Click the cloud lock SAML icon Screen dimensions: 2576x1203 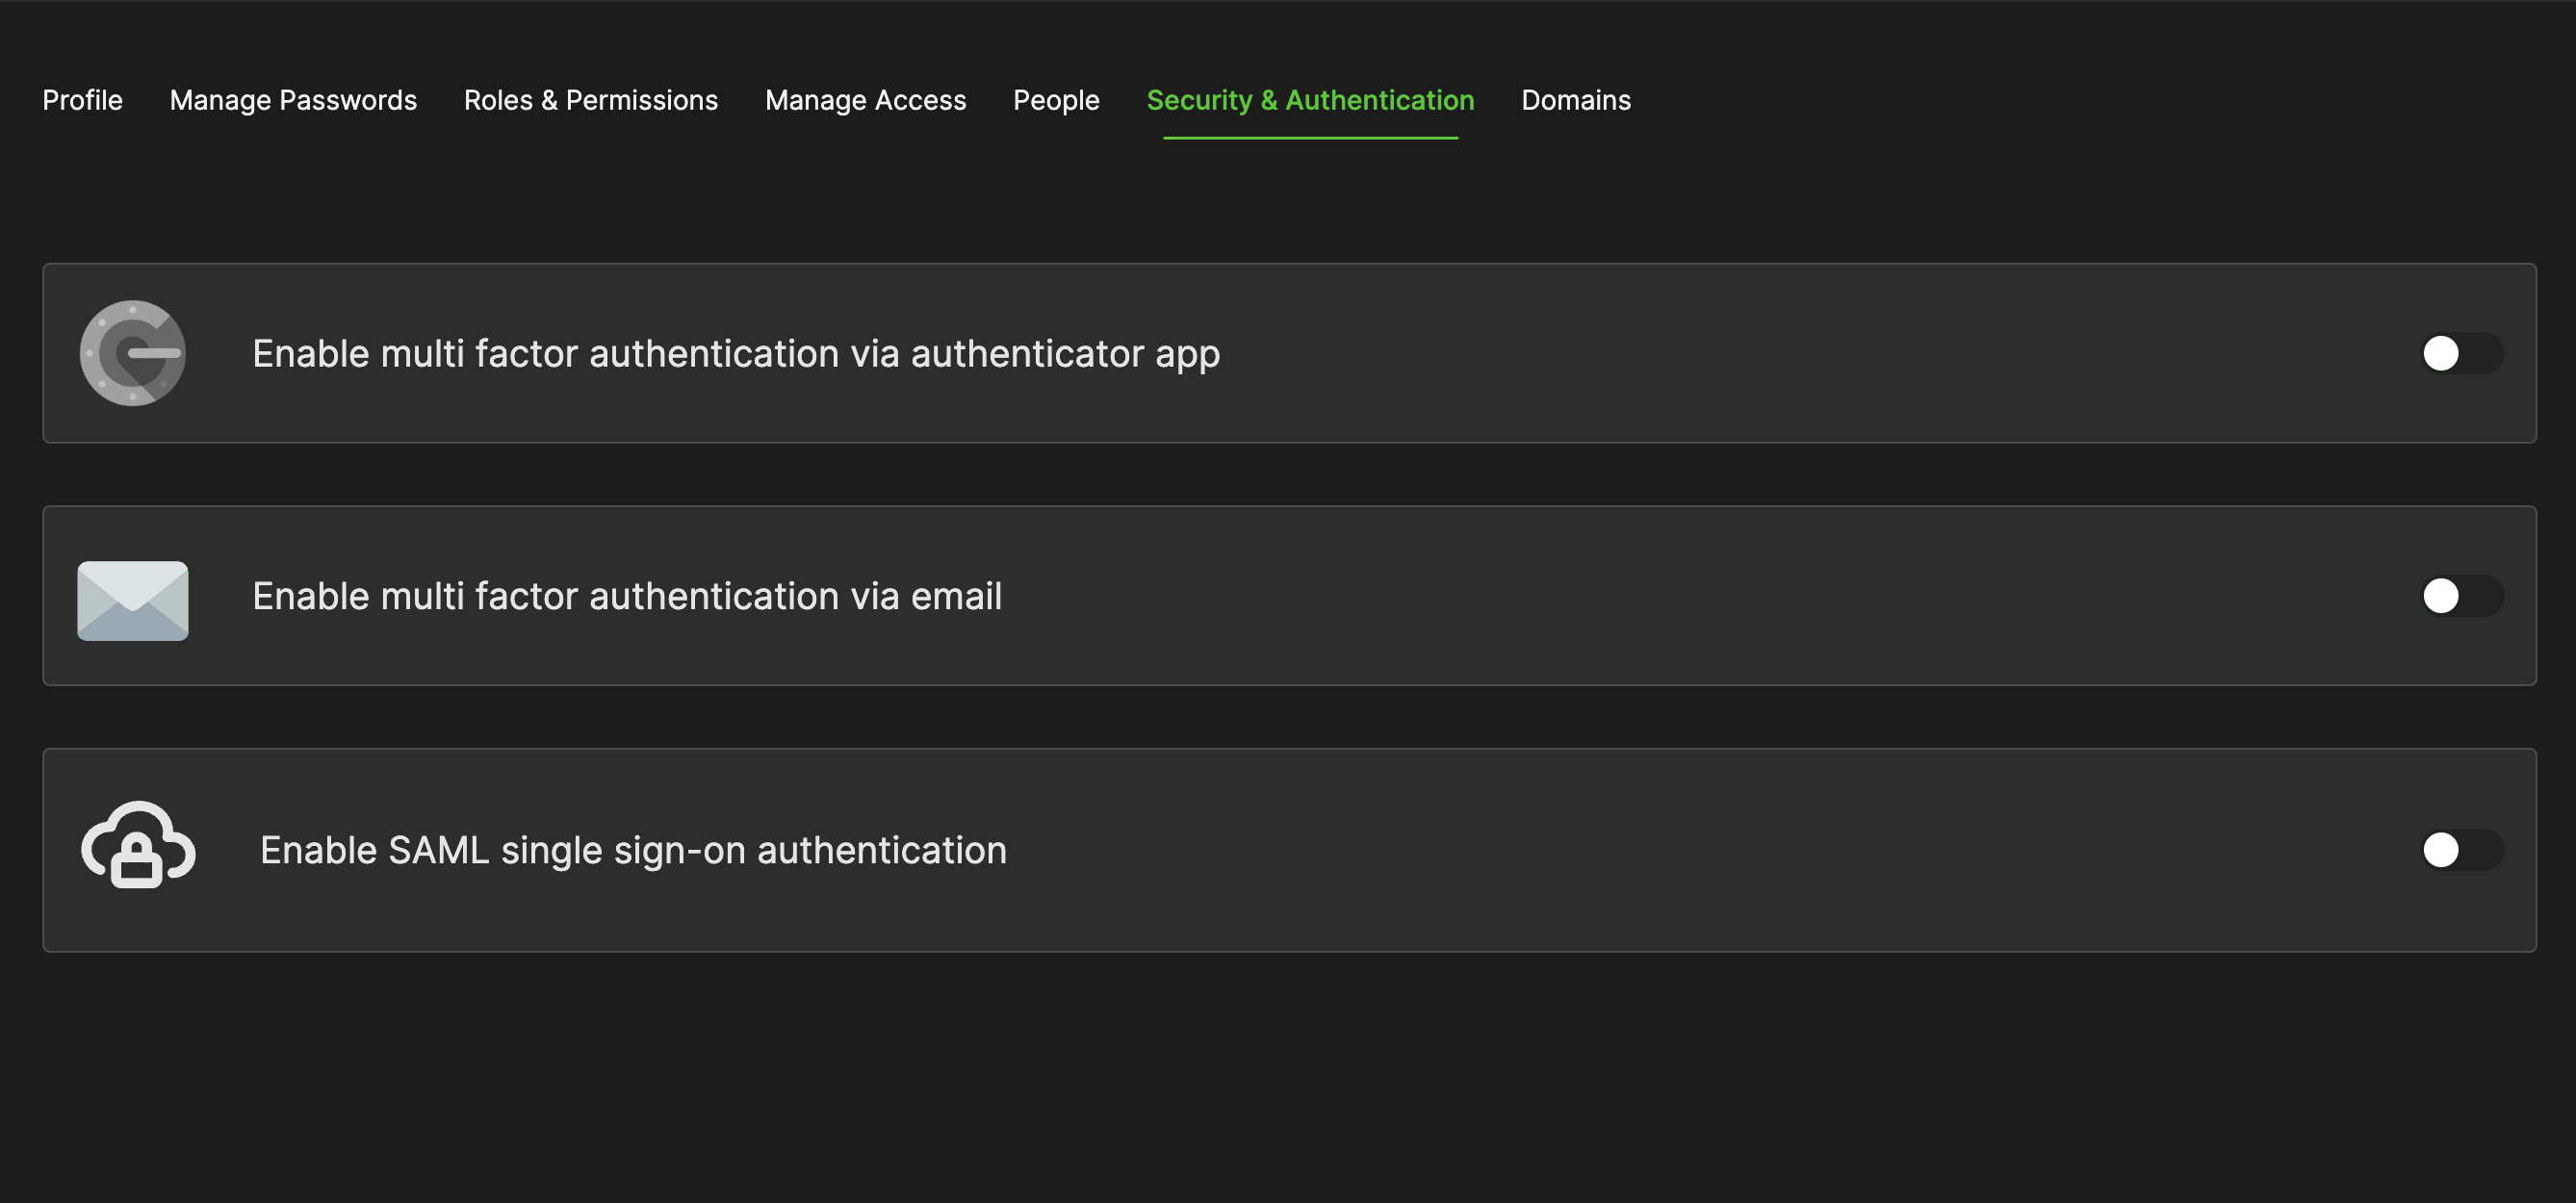pyautogui.click(x=138, y=845)
